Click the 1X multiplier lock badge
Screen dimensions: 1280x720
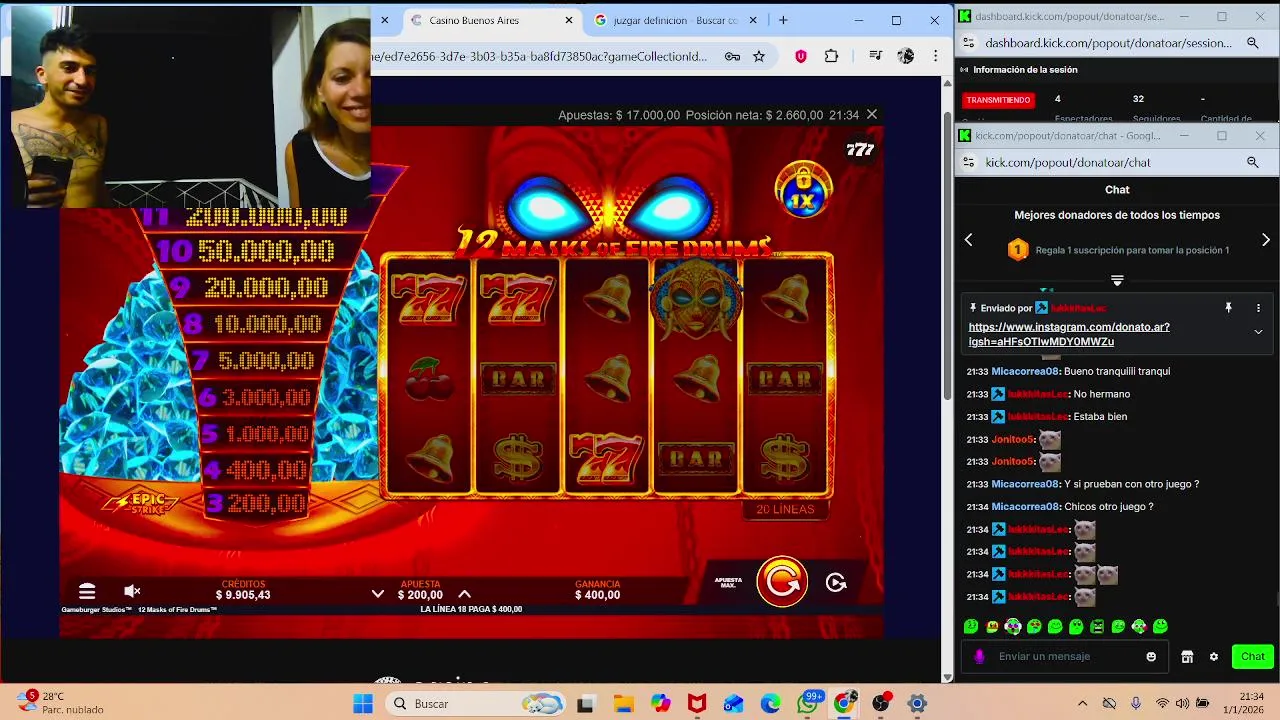pyautogui.click(x=803, y=189)
